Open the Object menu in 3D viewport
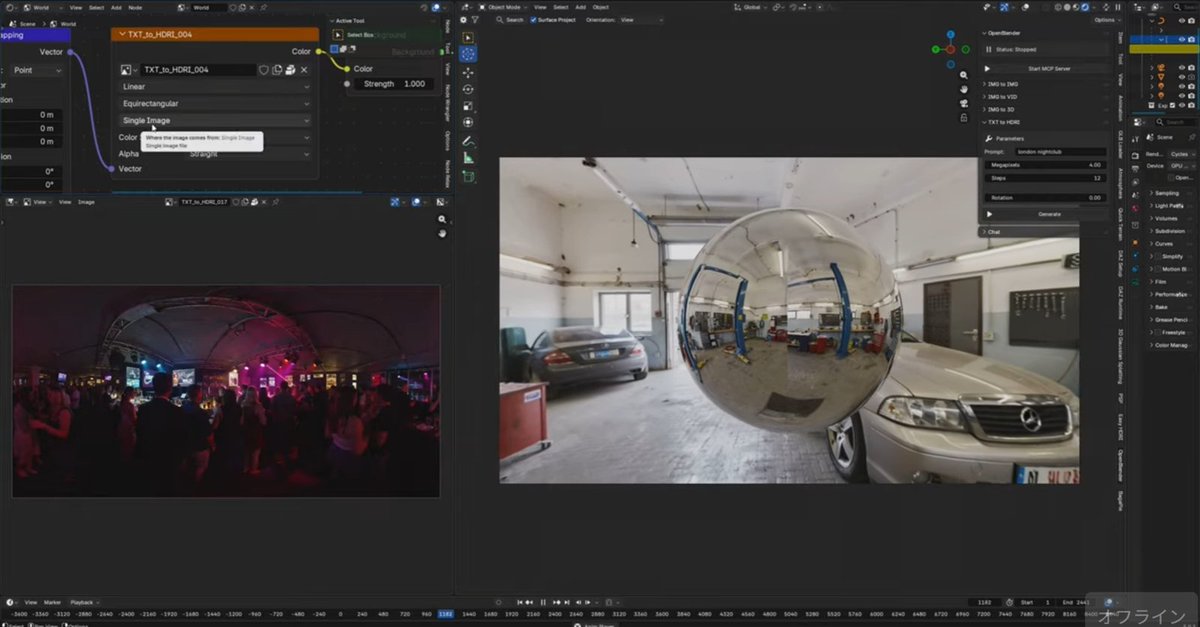Viewport: 1200px width, 627px height. (600, 7)
